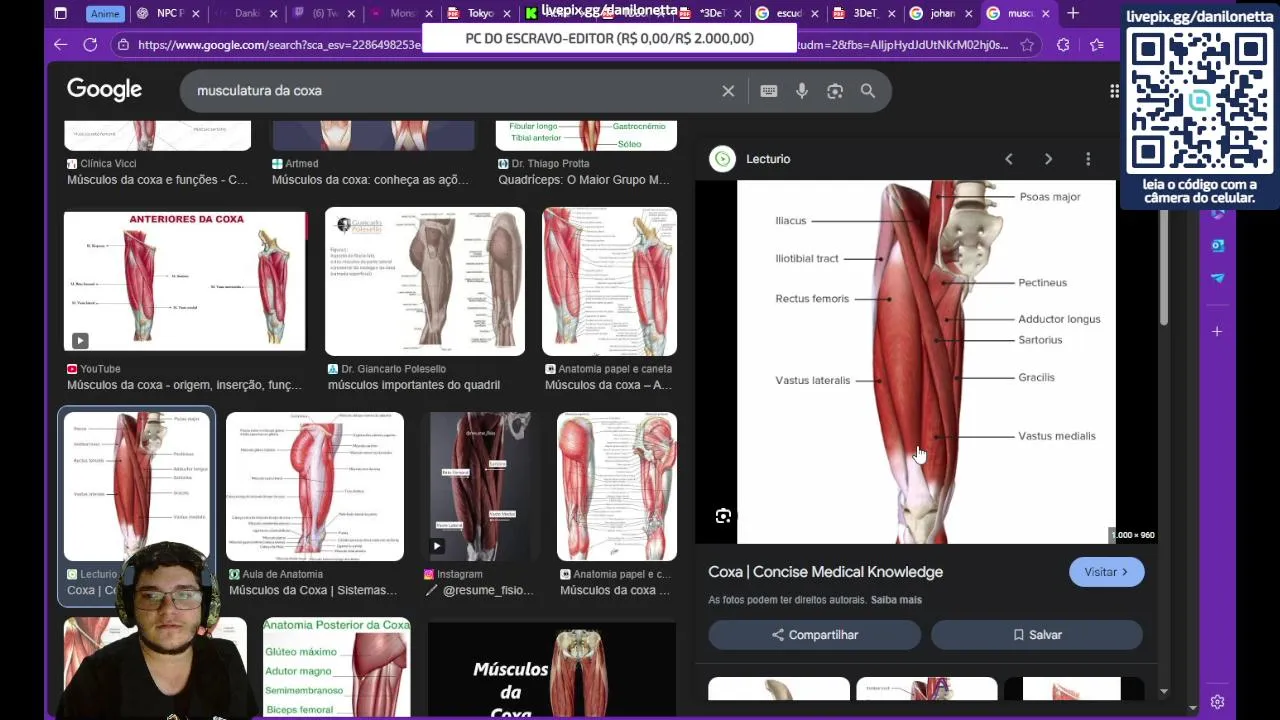Open the Aula de Anatomia image thumbnail
This screenshot has width=1280, height=720.
315,486
